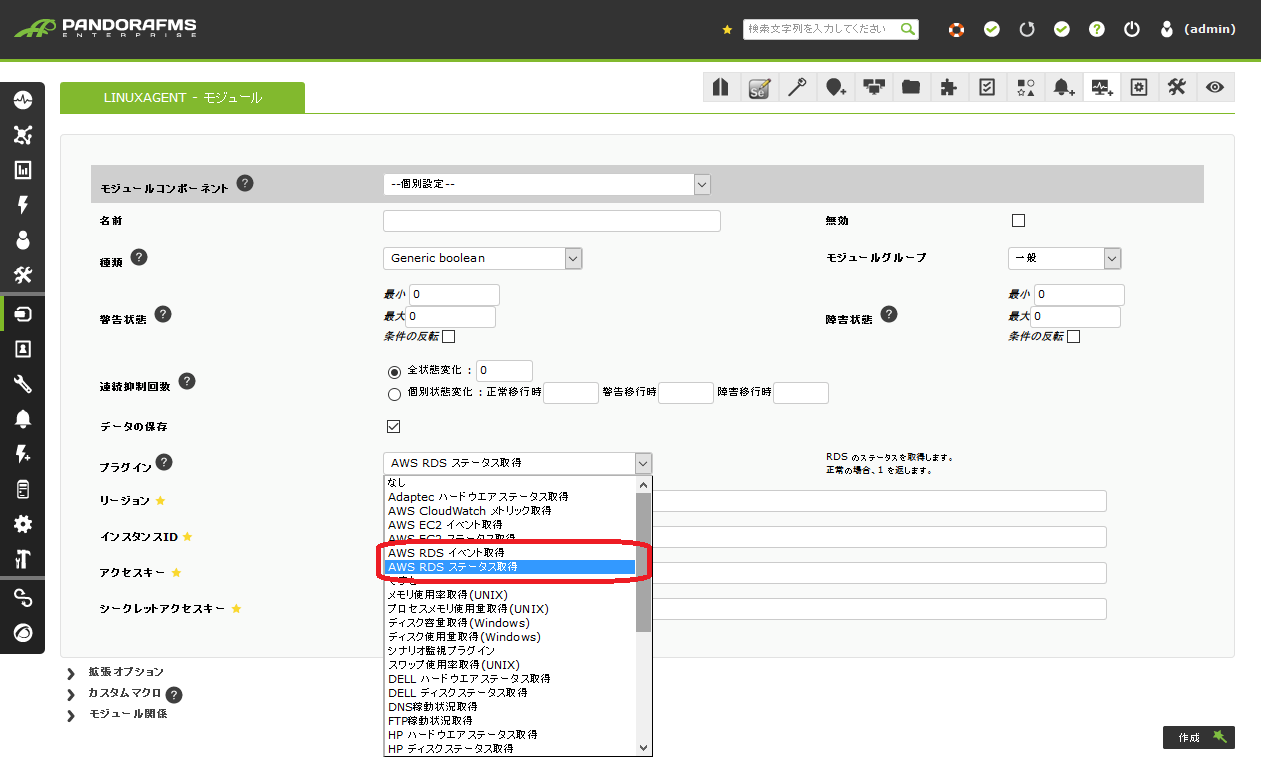
Task: Open the resources sidebar icon with plug
Action: tap(22, 314)
